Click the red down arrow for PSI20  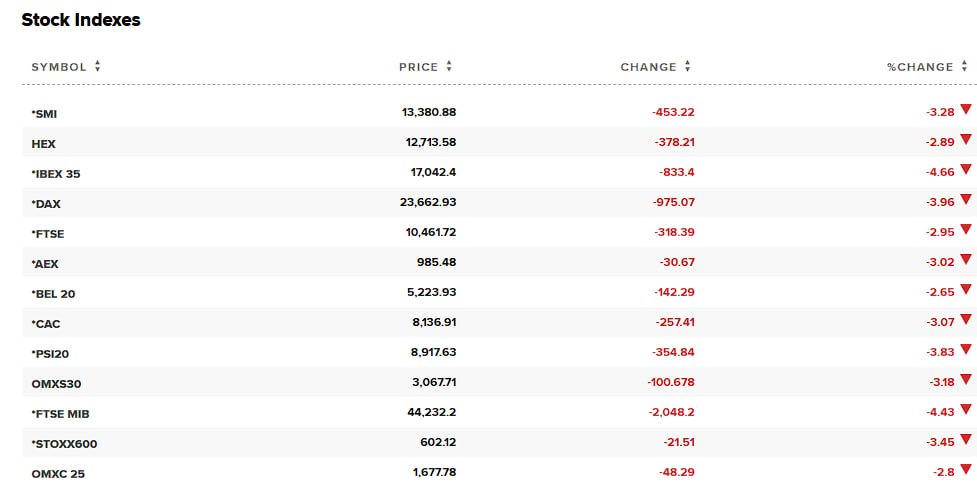(966, 349)
